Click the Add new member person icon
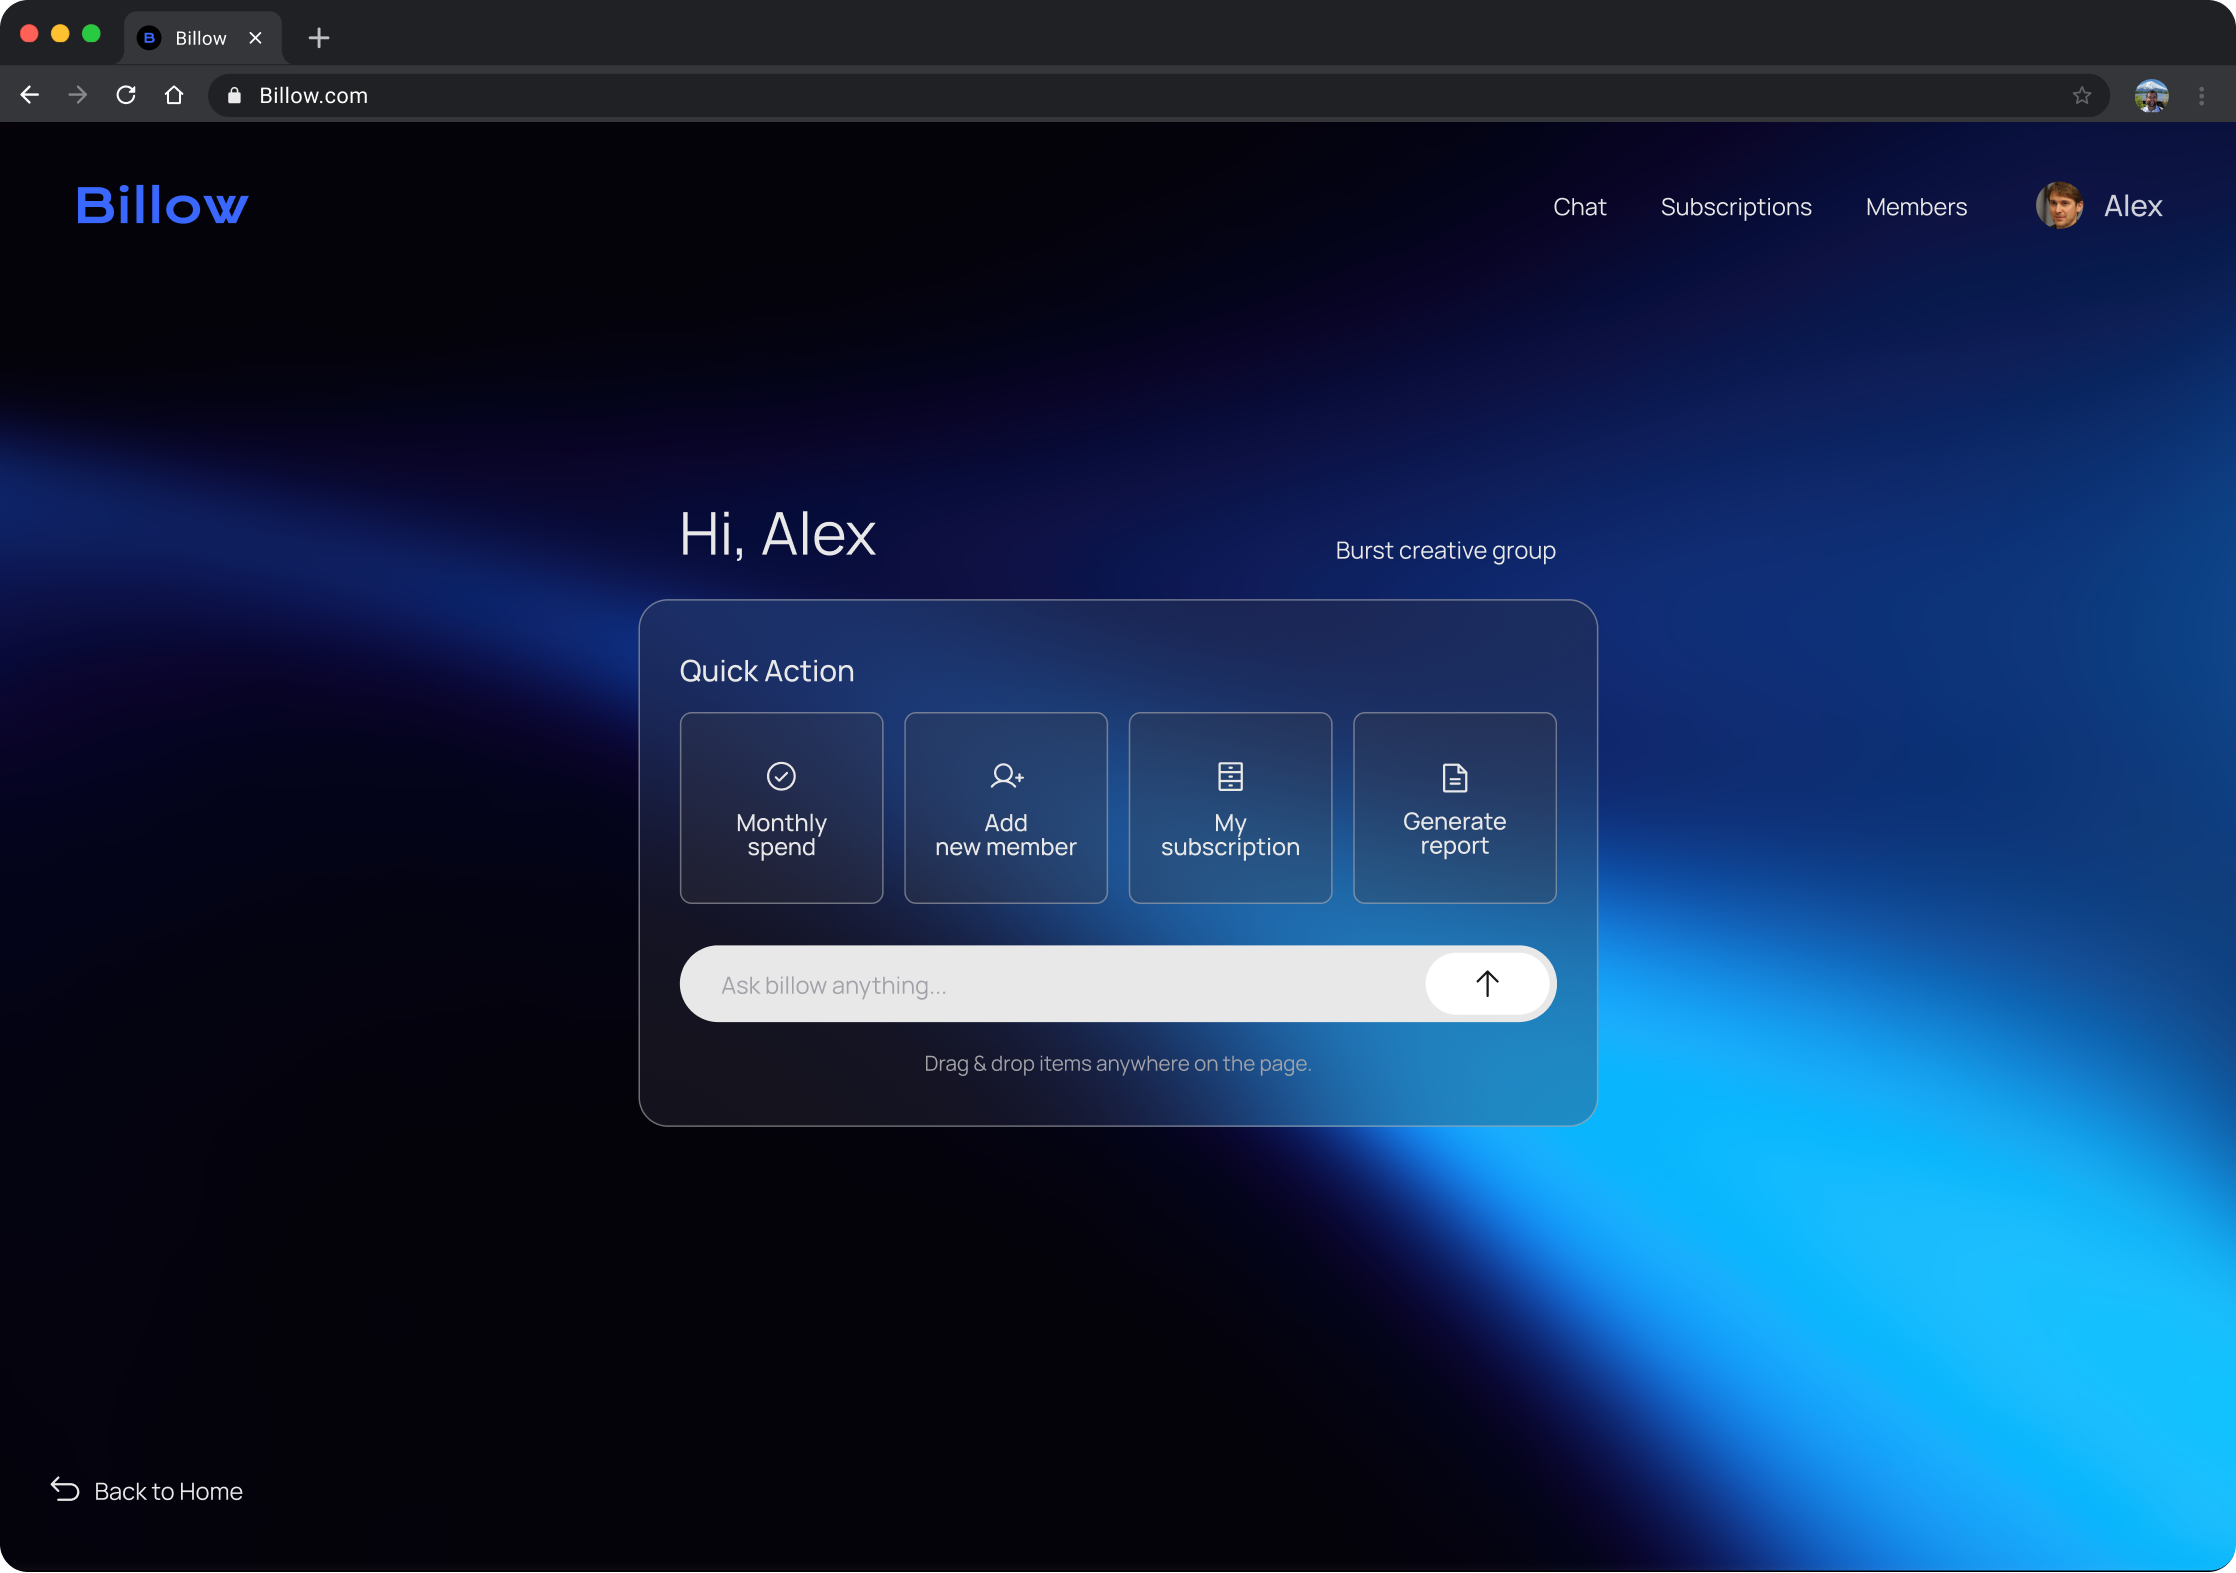The height and width of the screenshot is (1573, 2236). pyautogui.click(x=1006, y=776)
